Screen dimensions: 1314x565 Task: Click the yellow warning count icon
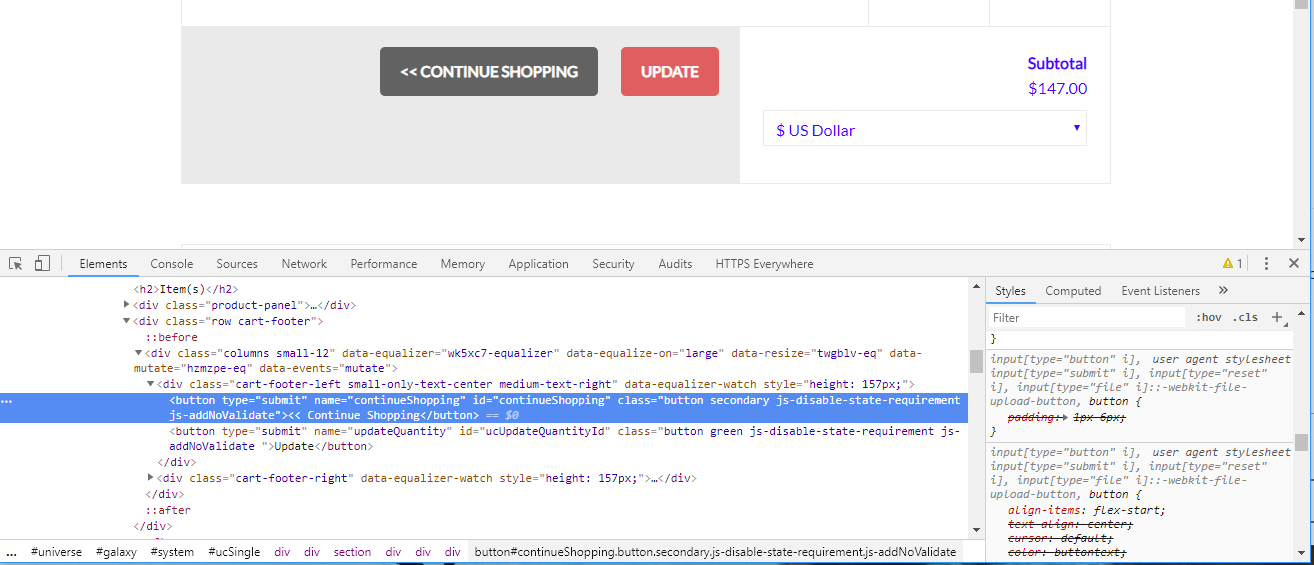(1232, 264)
